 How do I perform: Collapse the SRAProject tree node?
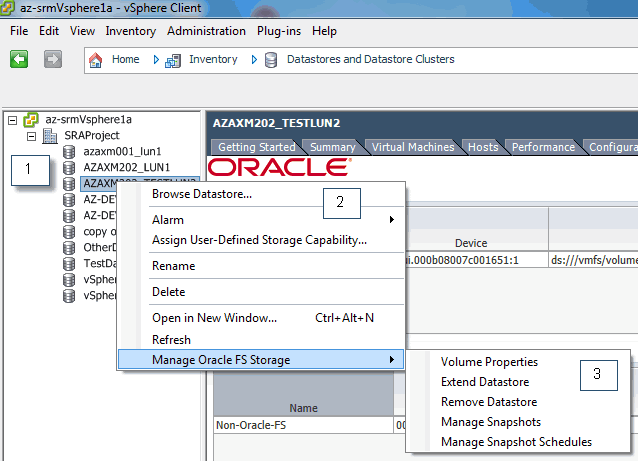(x=31, y=136)
